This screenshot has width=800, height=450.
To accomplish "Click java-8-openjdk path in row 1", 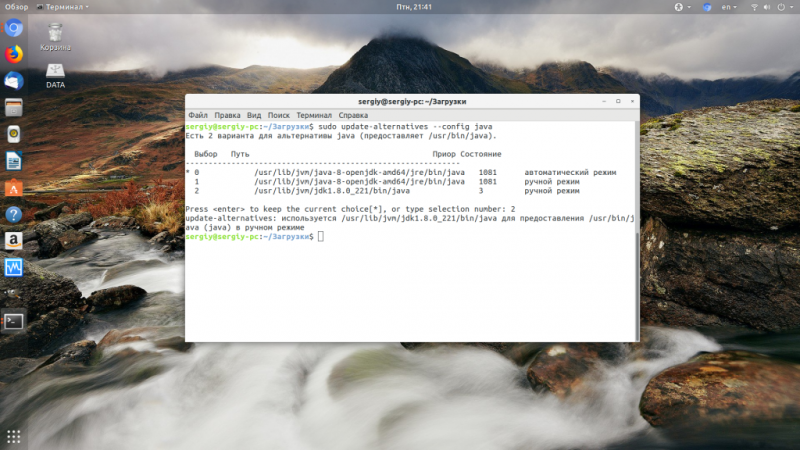I will coord(359,182).
